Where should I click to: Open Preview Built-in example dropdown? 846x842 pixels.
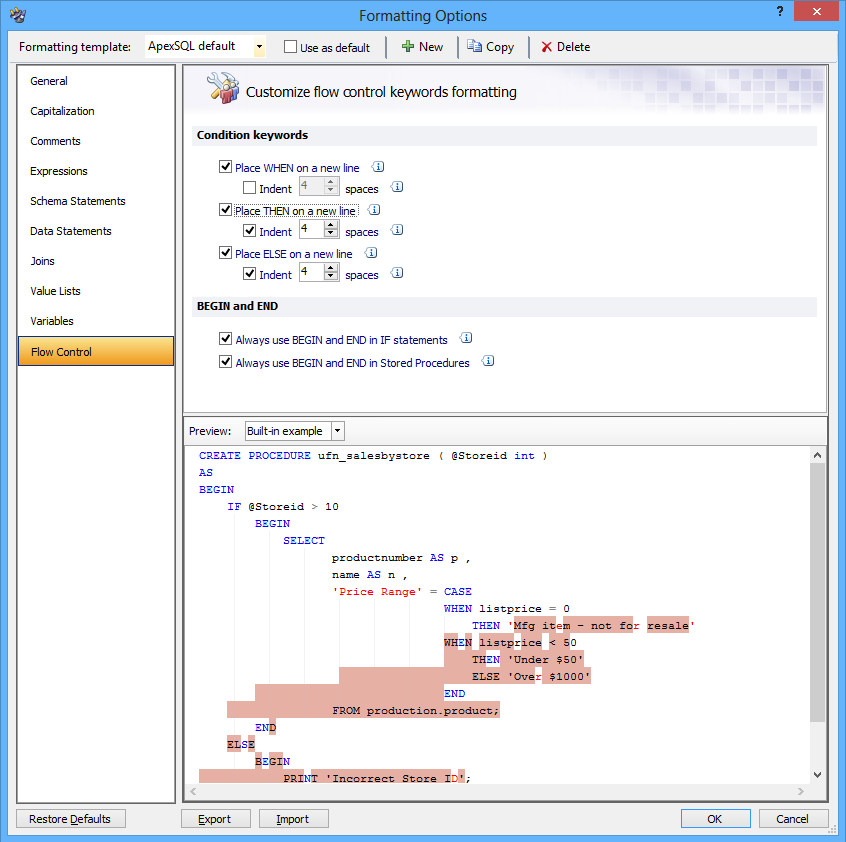click(x=338, y=431)
